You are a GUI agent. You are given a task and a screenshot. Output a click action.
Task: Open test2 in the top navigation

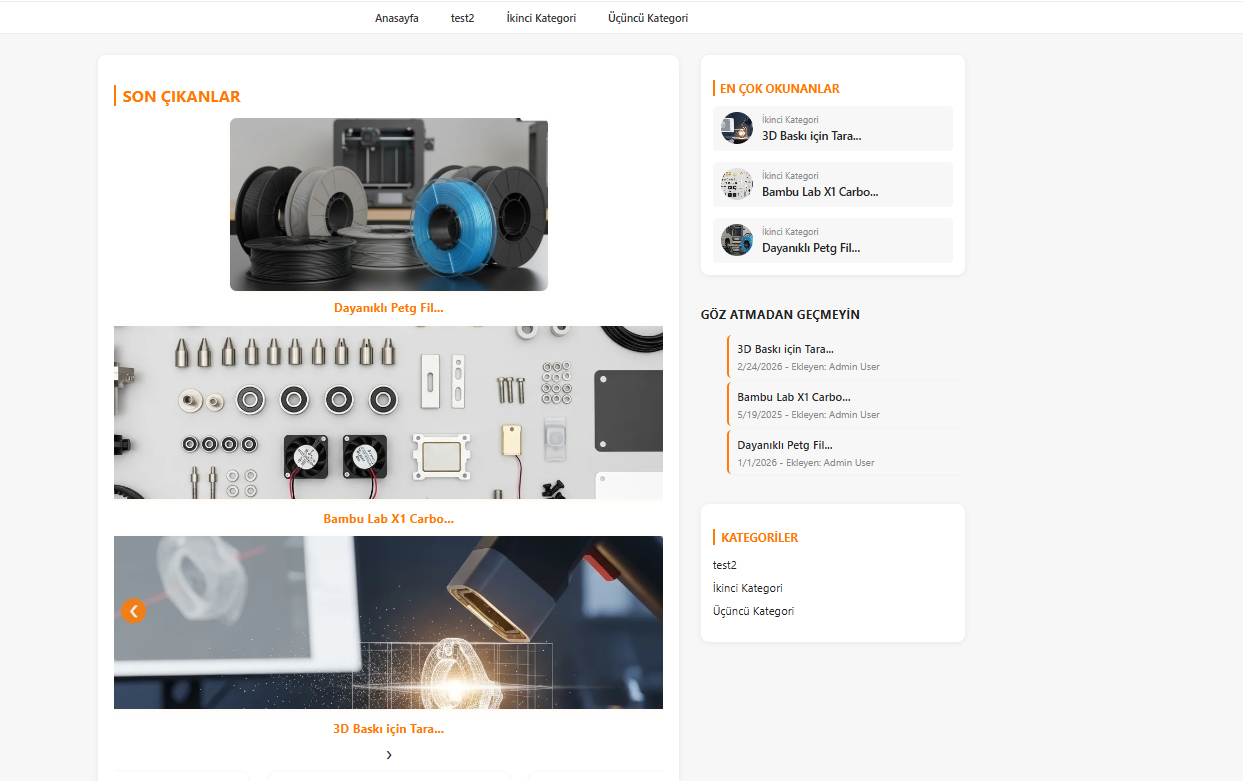point(462,18)
